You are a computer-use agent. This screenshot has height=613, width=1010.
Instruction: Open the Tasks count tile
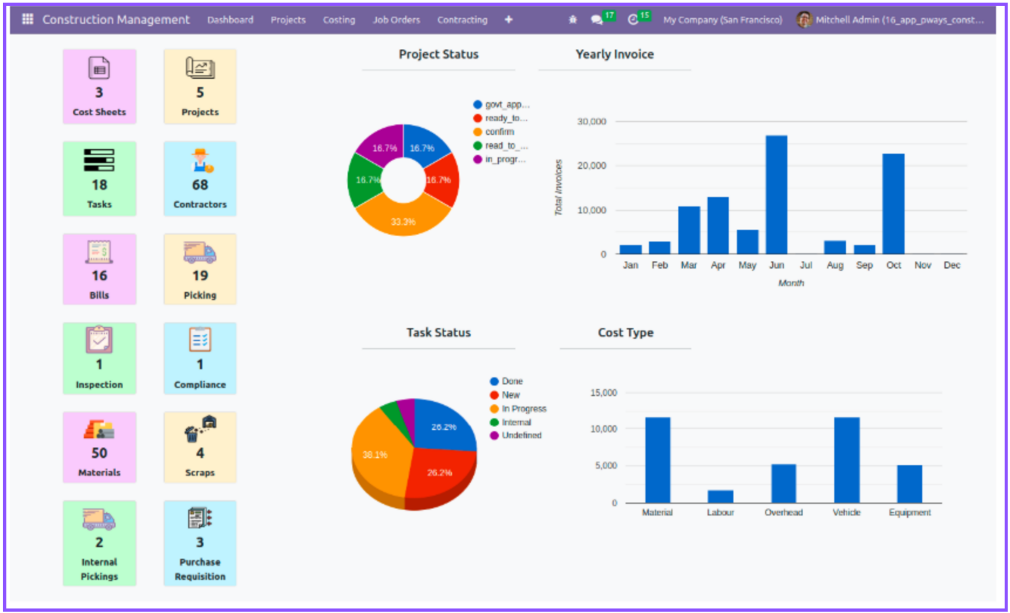99,178
